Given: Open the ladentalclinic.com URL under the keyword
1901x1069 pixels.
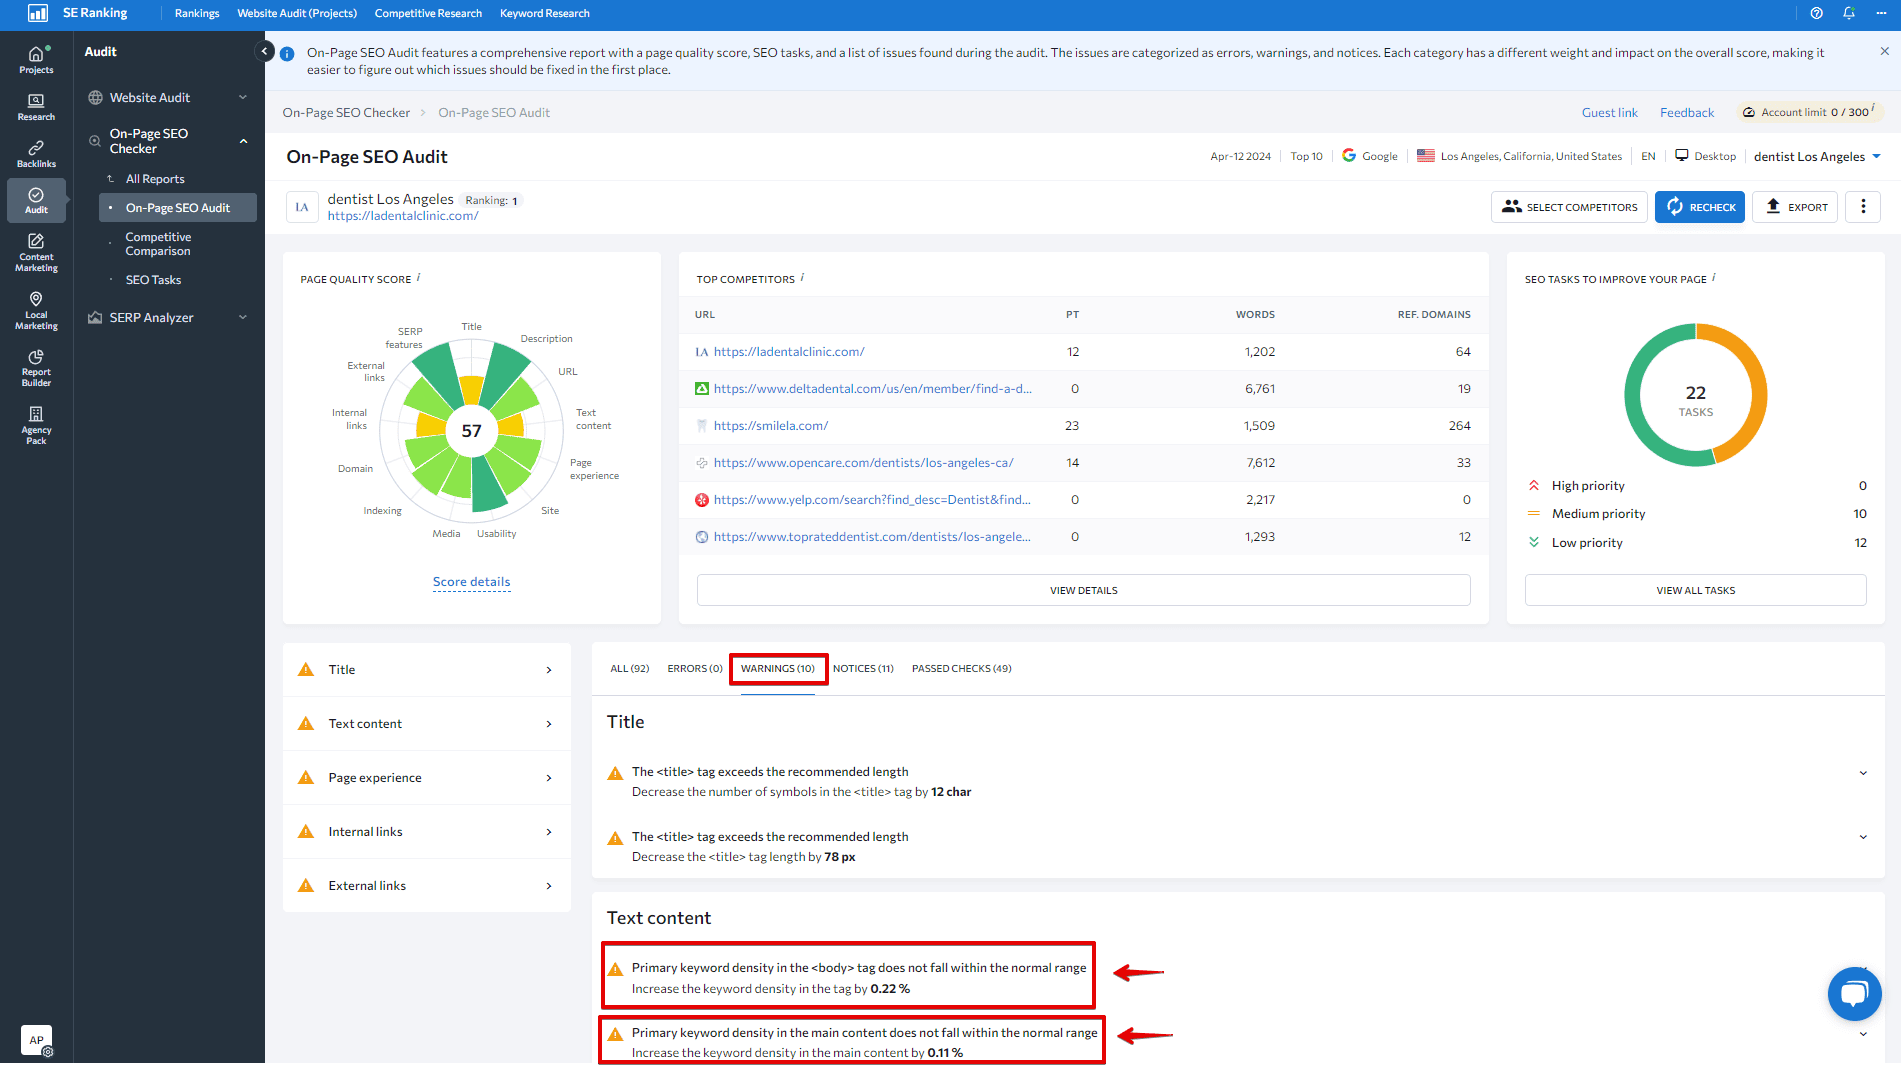Looking at the screenshot, I should click(x=403, y=216).
